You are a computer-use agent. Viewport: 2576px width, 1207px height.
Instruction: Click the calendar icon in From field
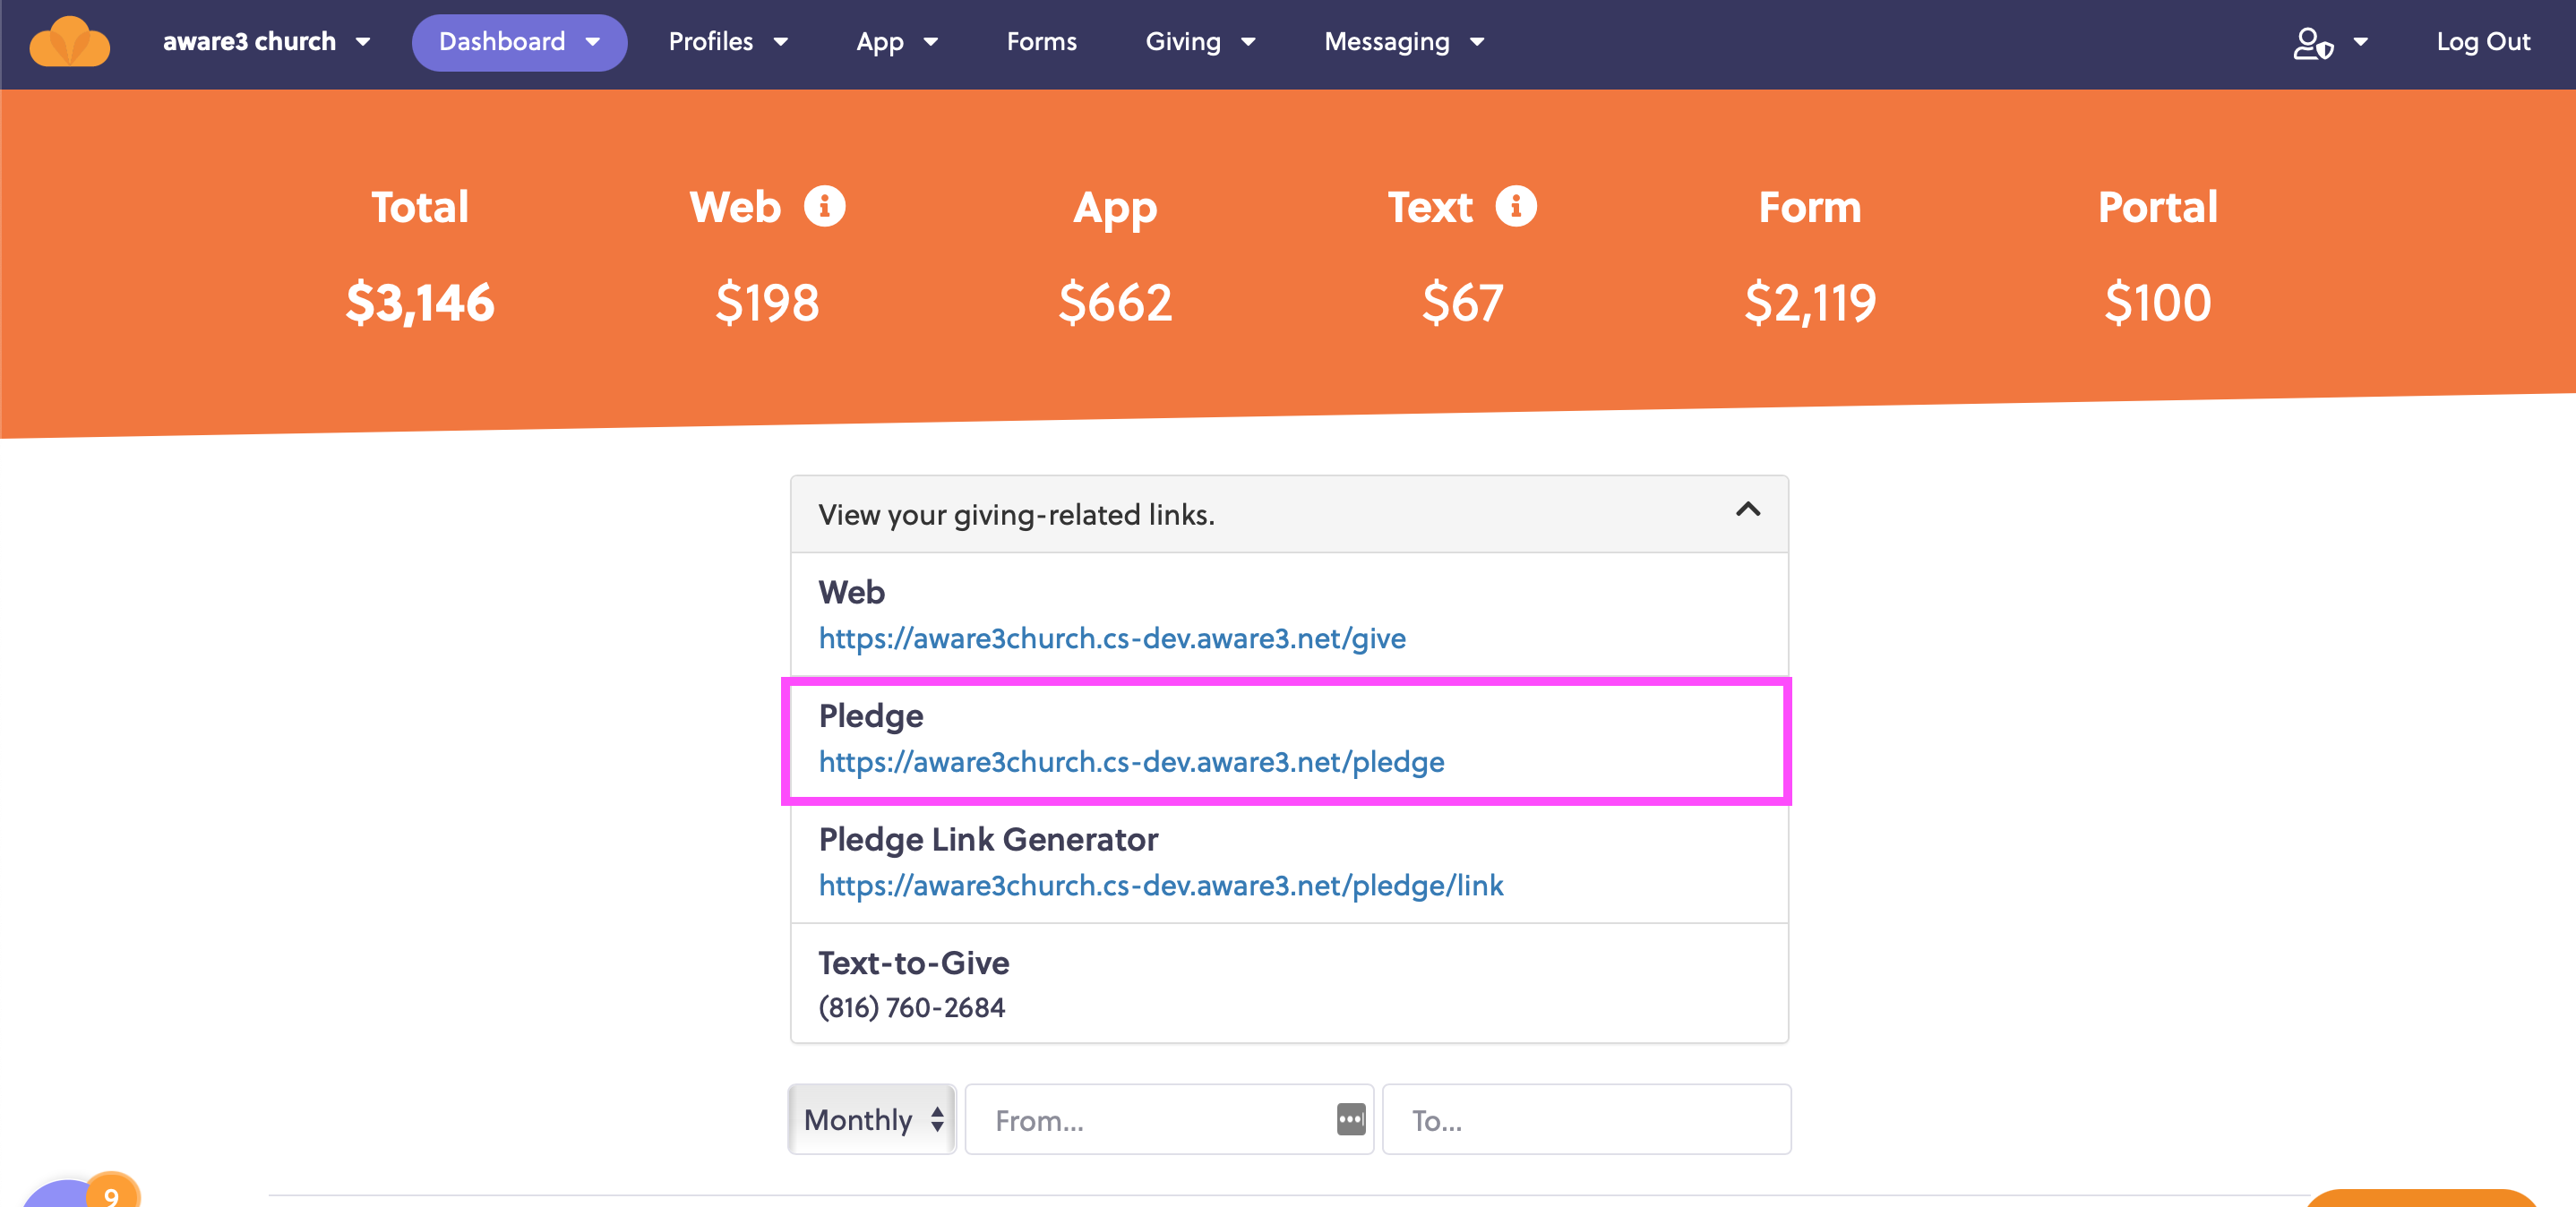[1350, 1119]
